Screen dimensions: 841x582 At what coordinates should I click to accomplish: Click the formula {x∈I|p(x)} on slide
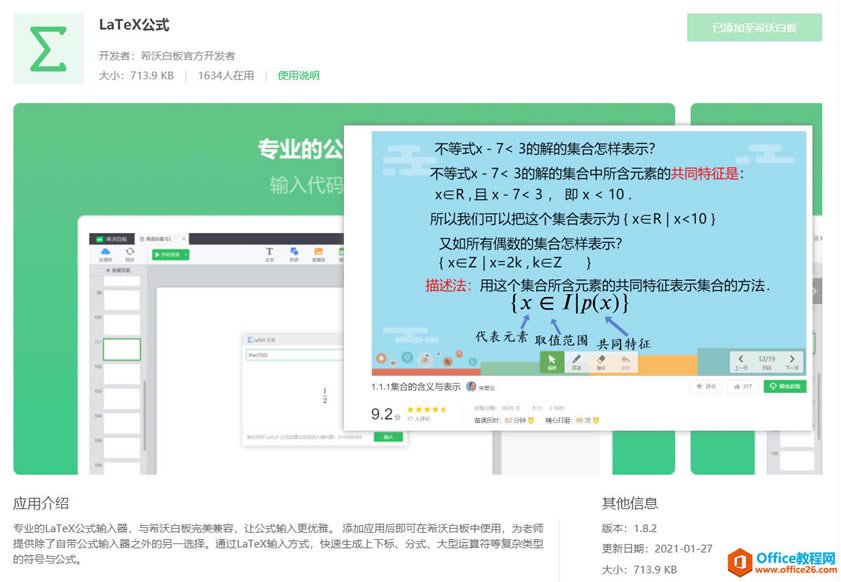pos(570,304)
